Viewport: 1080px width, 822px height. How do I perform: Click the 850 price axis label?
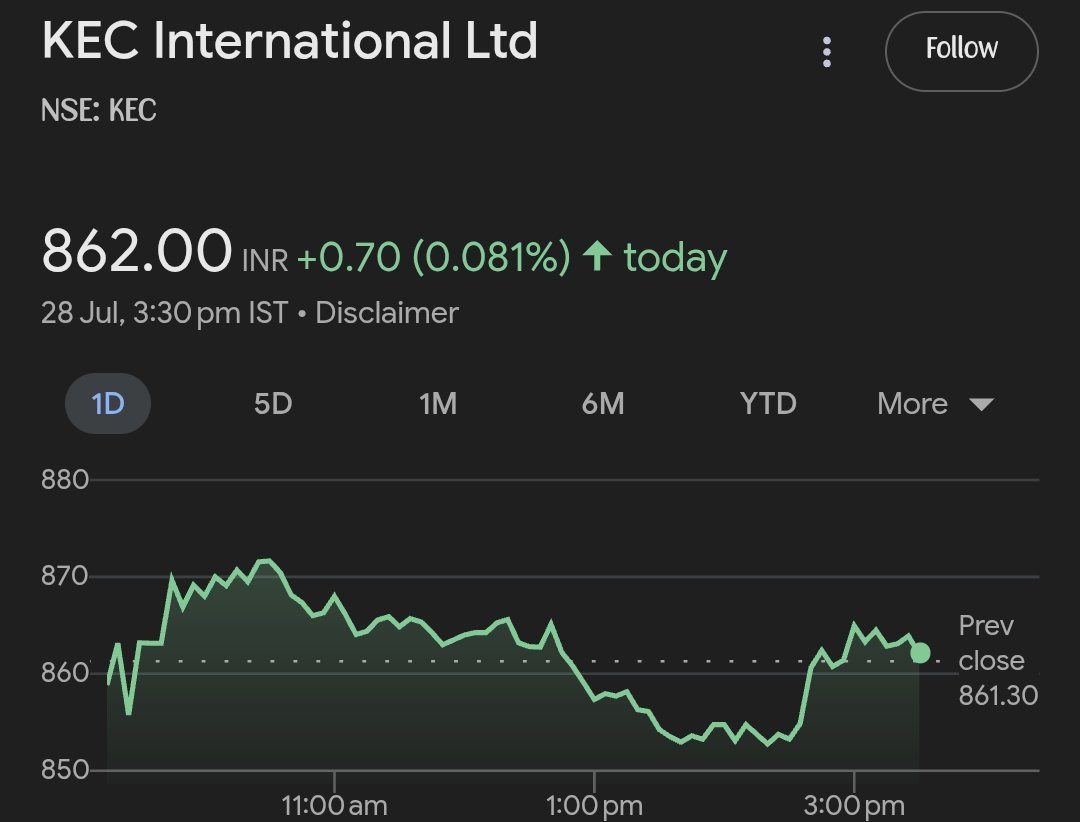(x=65, y=770)
